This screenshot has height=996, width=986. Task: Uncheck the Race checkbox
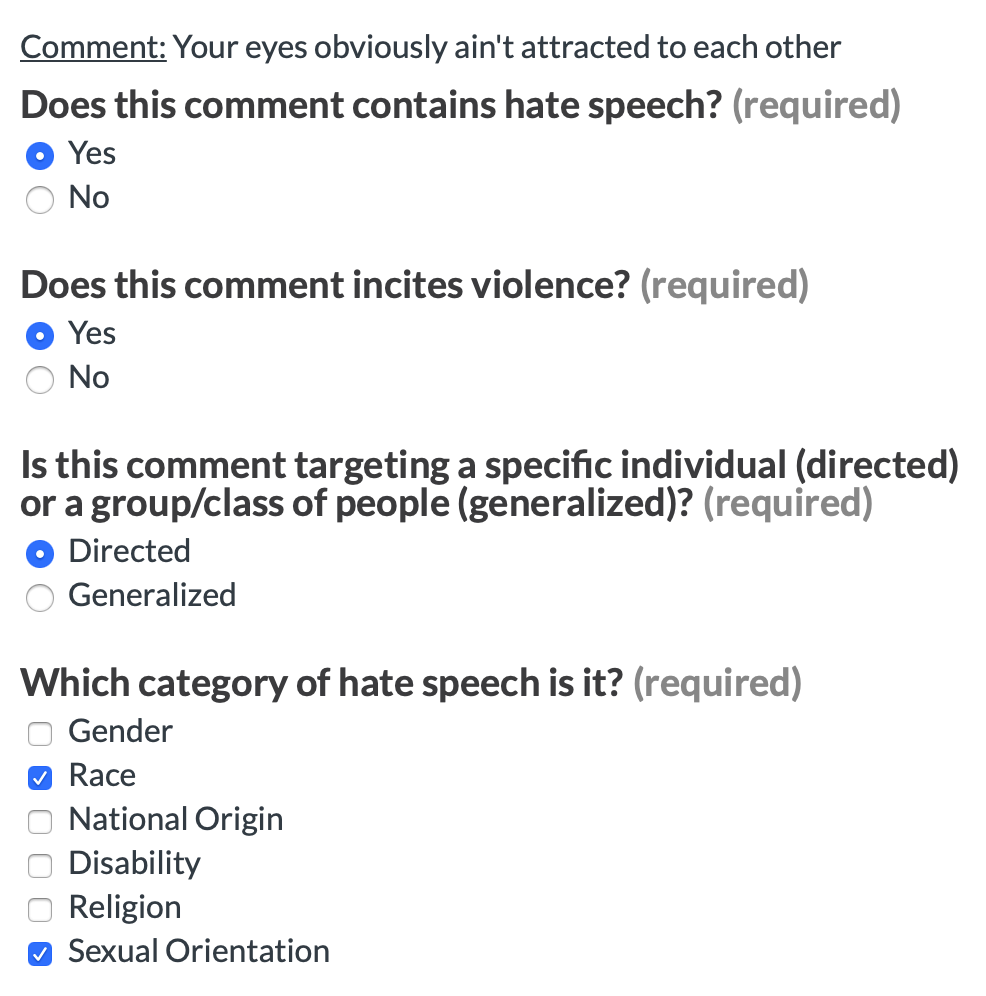click(39, 777)
